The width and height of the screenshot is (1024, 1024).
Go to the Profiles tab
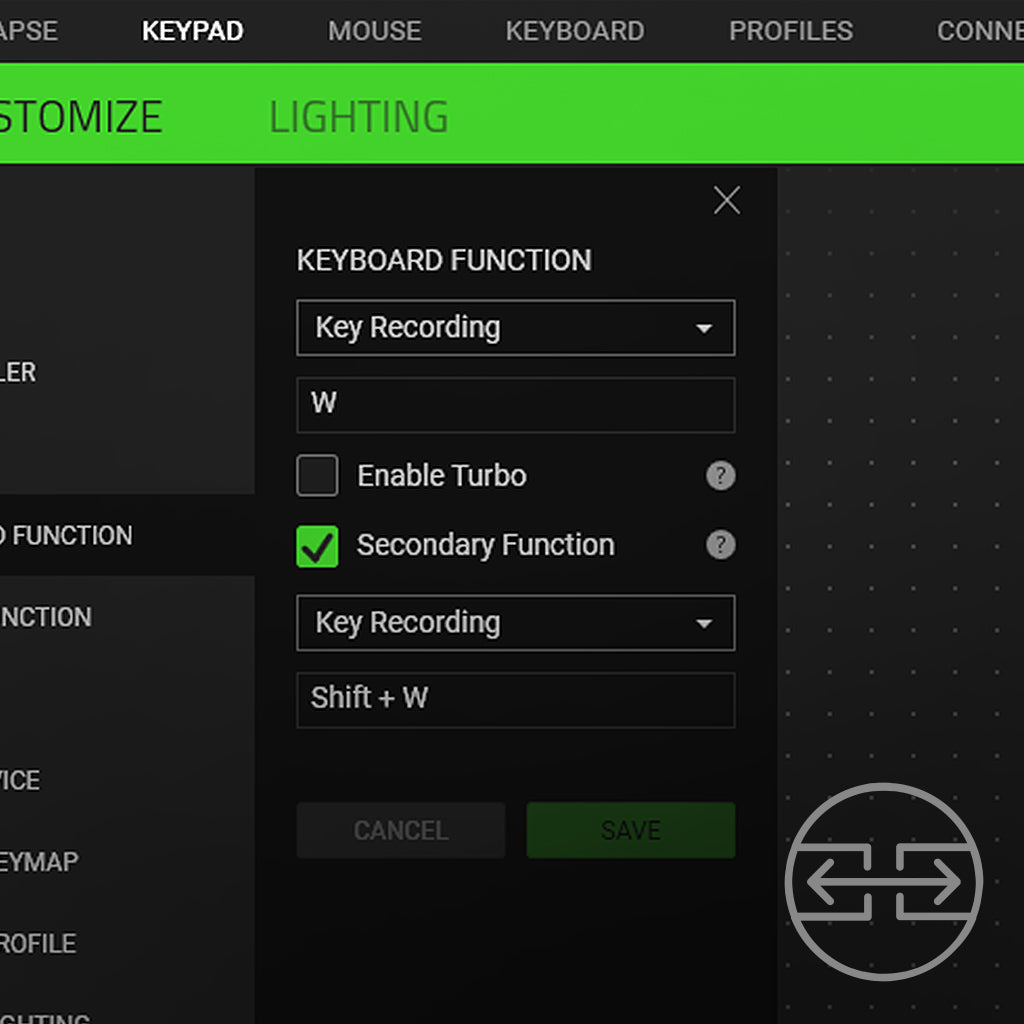click(790, 31)
